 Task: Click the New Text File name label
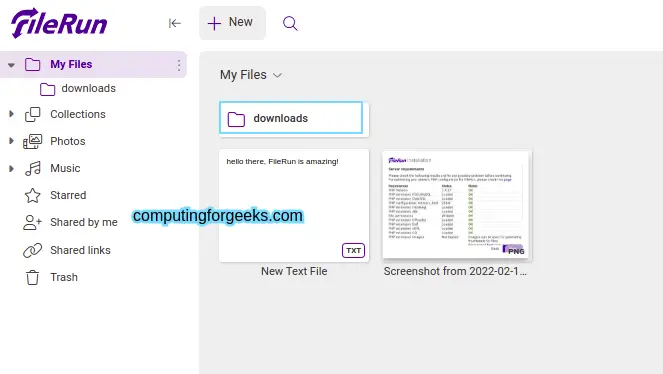click(294, 271)
